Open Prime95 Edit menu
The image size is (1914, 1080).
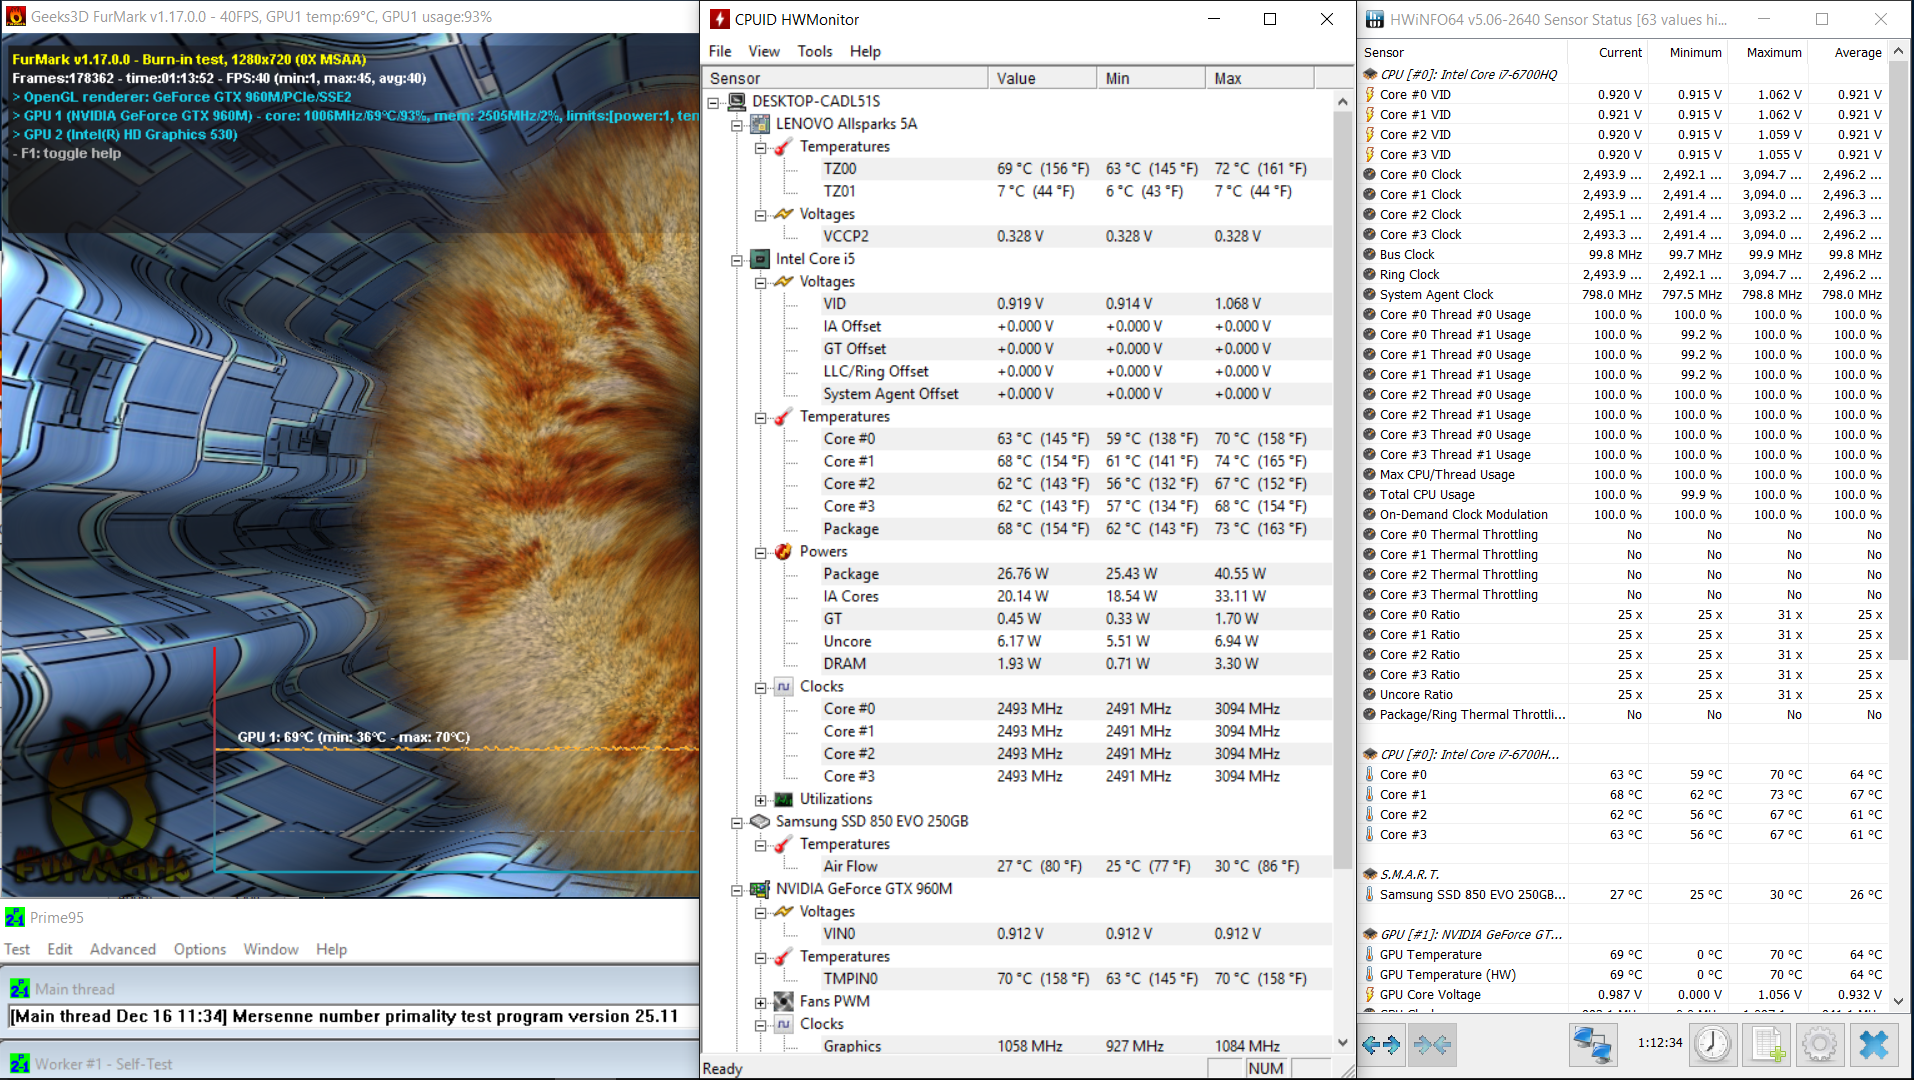[x=60, y=949]
